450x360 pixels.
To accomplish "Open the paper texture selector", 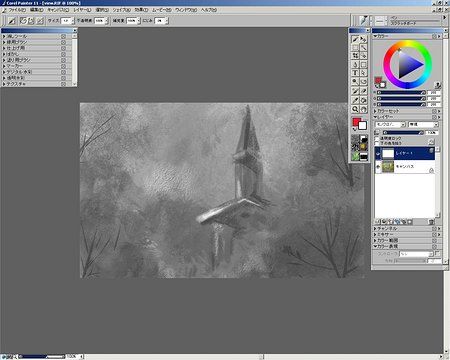I will tap(355, 139).
